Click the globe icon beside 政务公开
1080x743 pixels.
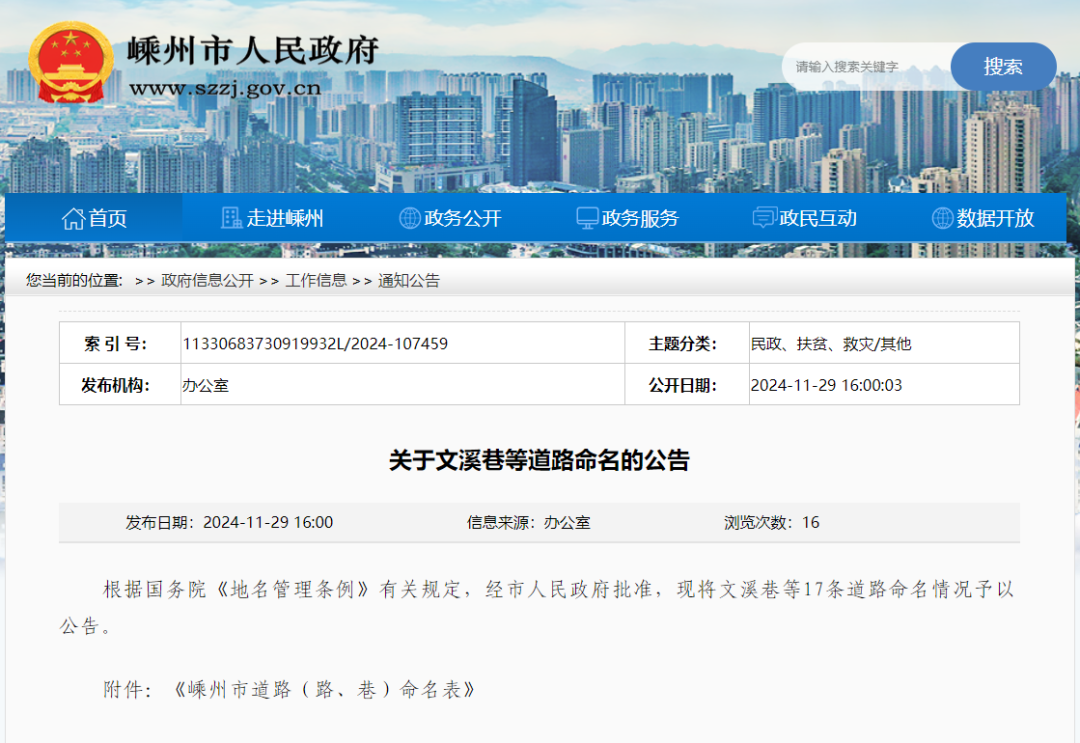pos(409,218)
